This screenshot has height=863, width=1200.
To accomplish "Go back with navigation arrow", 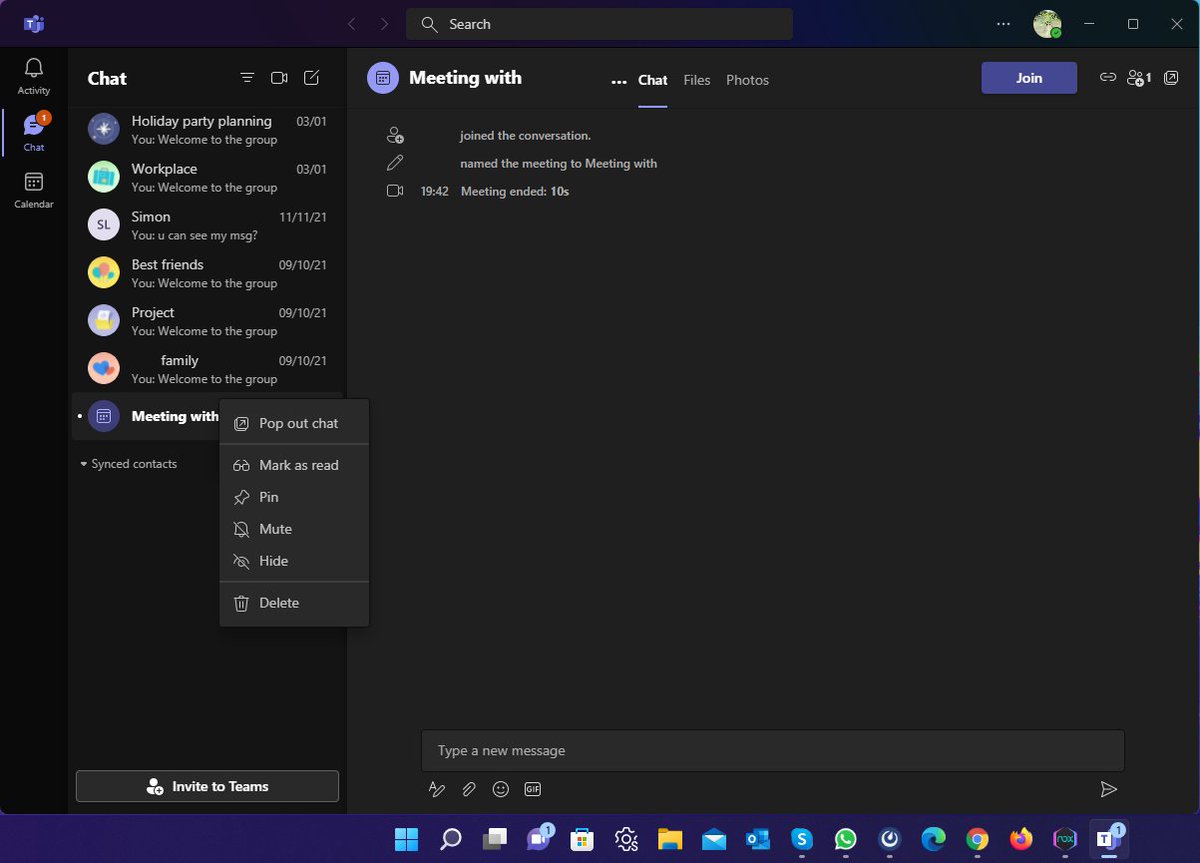I will click(351, 24).
